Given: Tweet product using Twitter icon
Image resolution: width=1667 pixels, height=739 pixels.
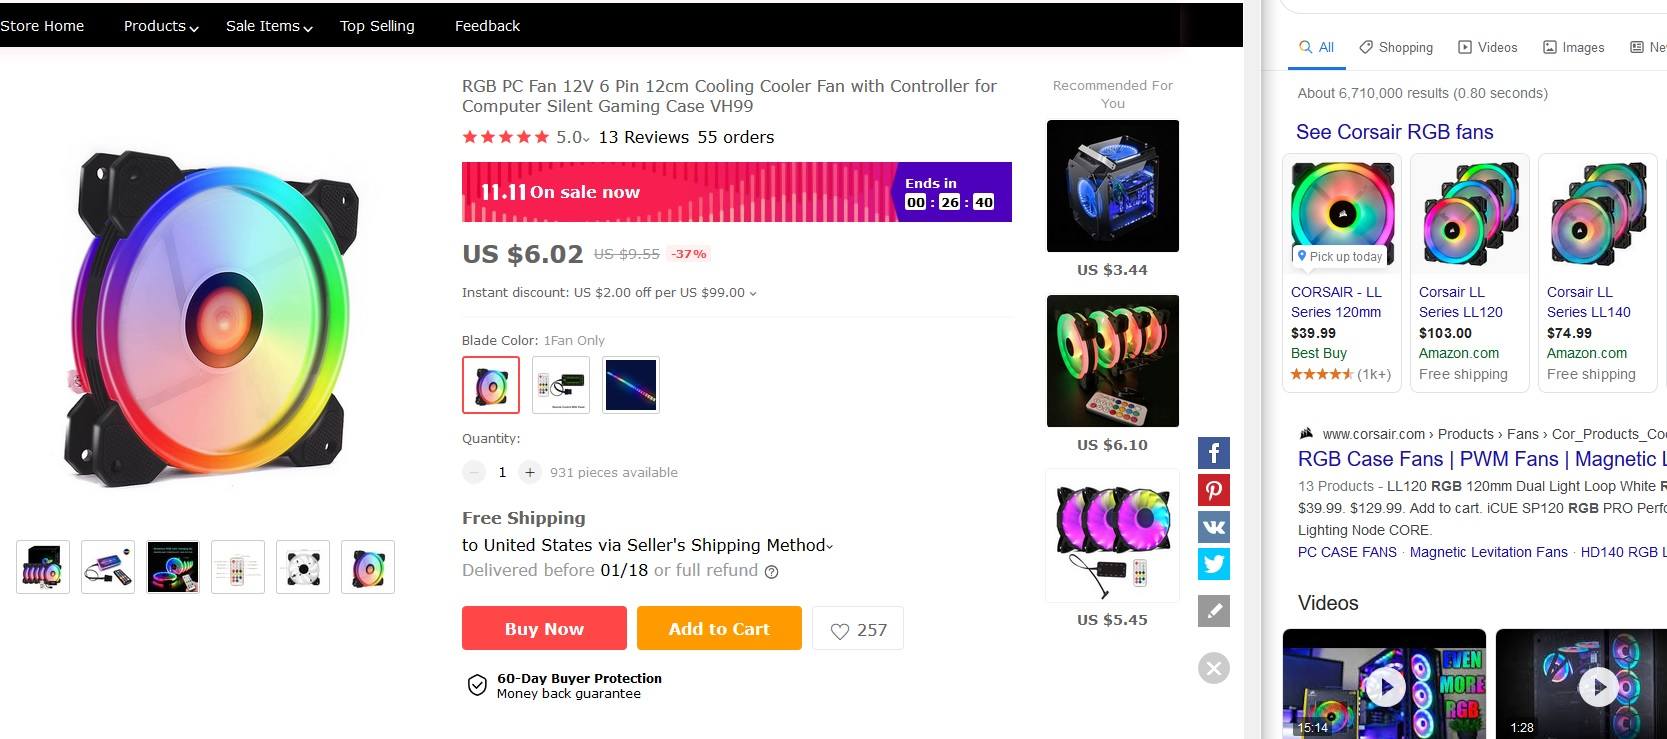Looking at the screenshot, I should (1214, 564).
